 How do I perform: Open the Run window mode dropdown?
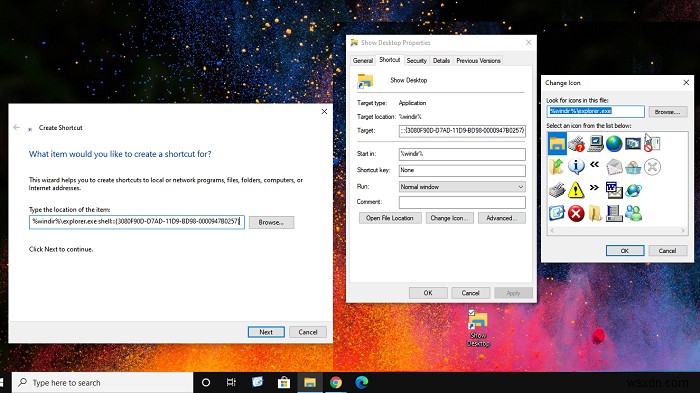[x=462, y=187]
